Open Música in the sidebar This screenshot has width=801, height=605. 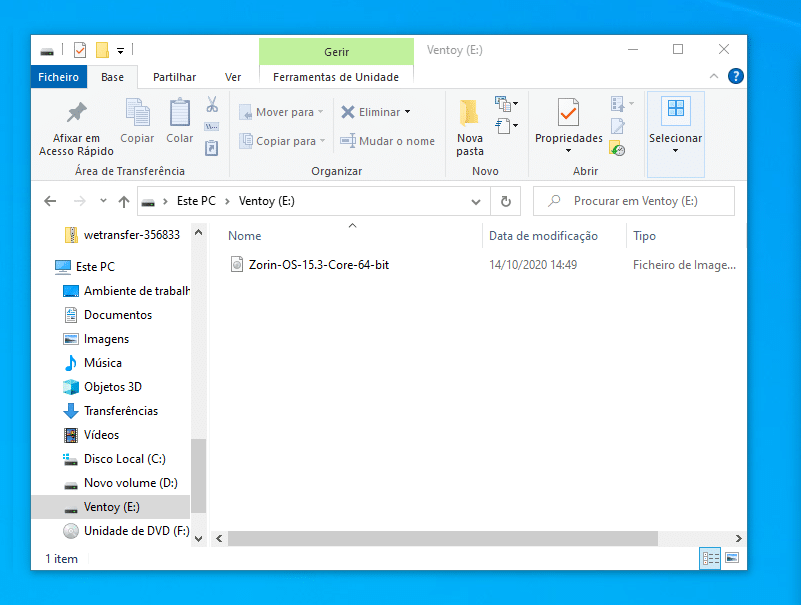pos(92,363)
